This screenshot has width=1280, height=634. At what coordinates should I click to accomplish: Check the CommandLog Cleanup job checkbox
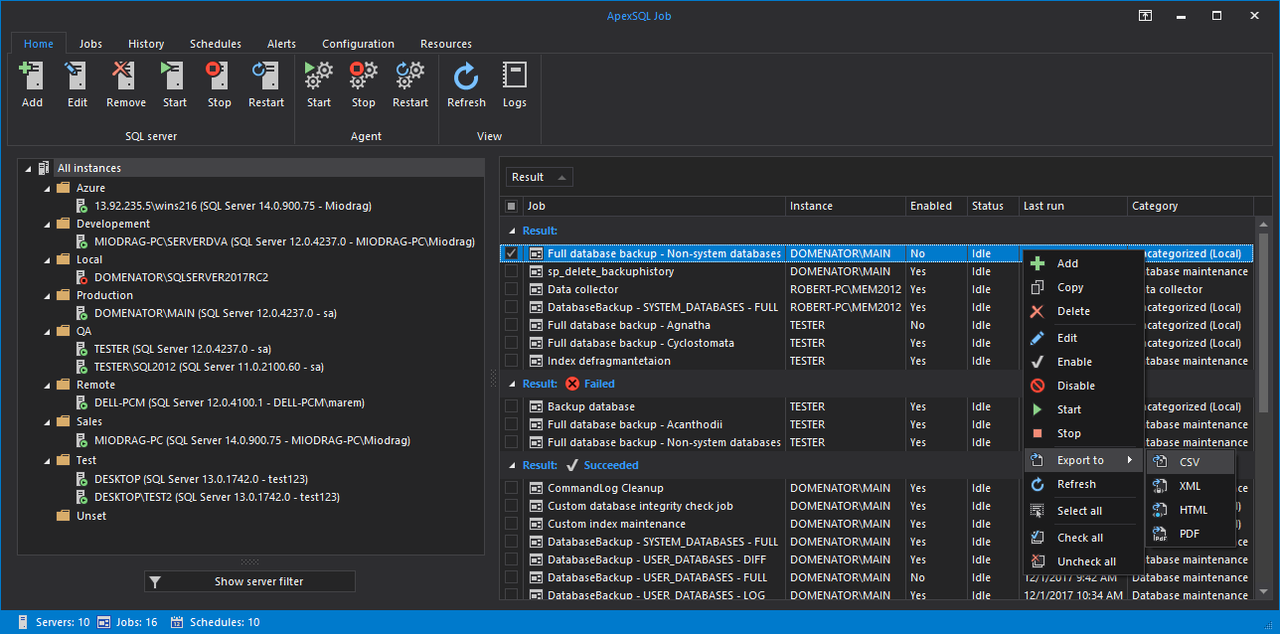[512, 488]
